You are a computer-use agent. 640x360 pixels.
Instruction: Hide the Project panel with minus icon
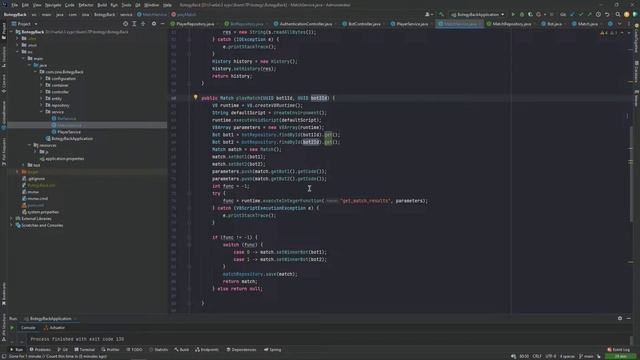(162, 24)
